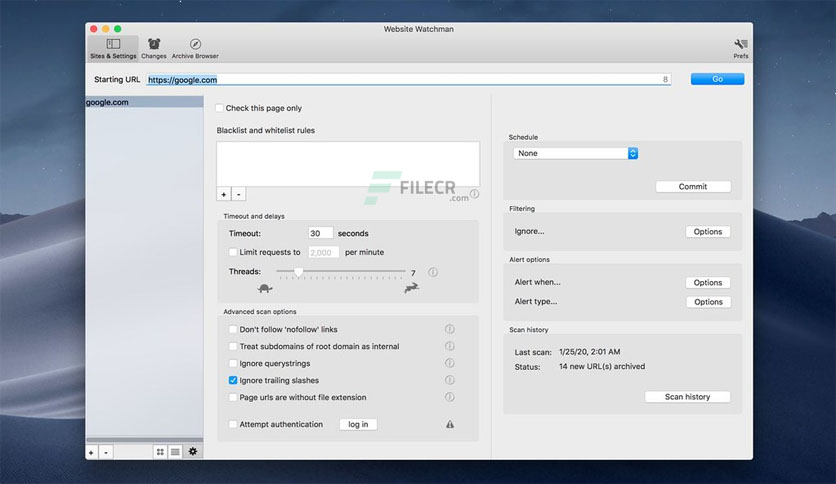The image size is (836, 484).
Task: Add a new site with sidebar plus
Action: (91, 452)
